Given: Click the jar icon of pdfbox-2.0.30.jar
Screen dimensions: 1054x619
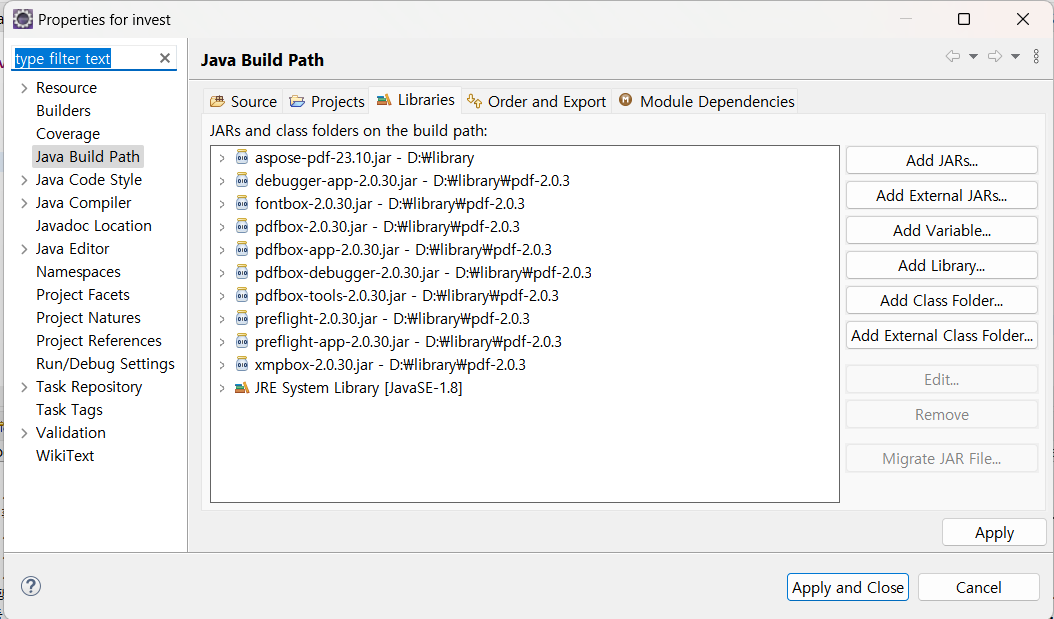Looking at the screenshot, I should tap(242, 226).
